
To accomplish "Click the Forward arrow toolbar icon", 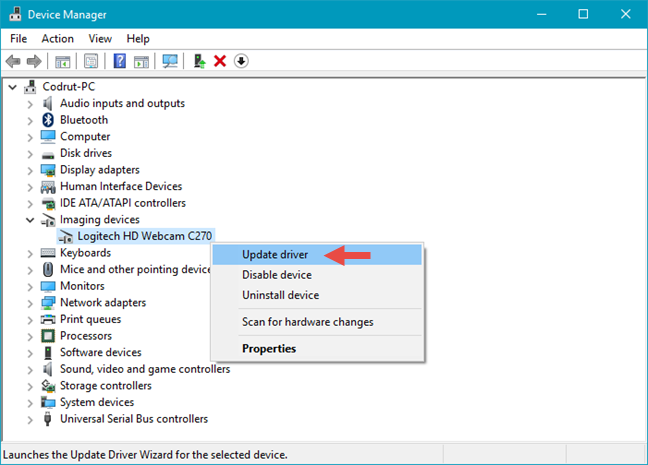I will click(x=34, y=62).
